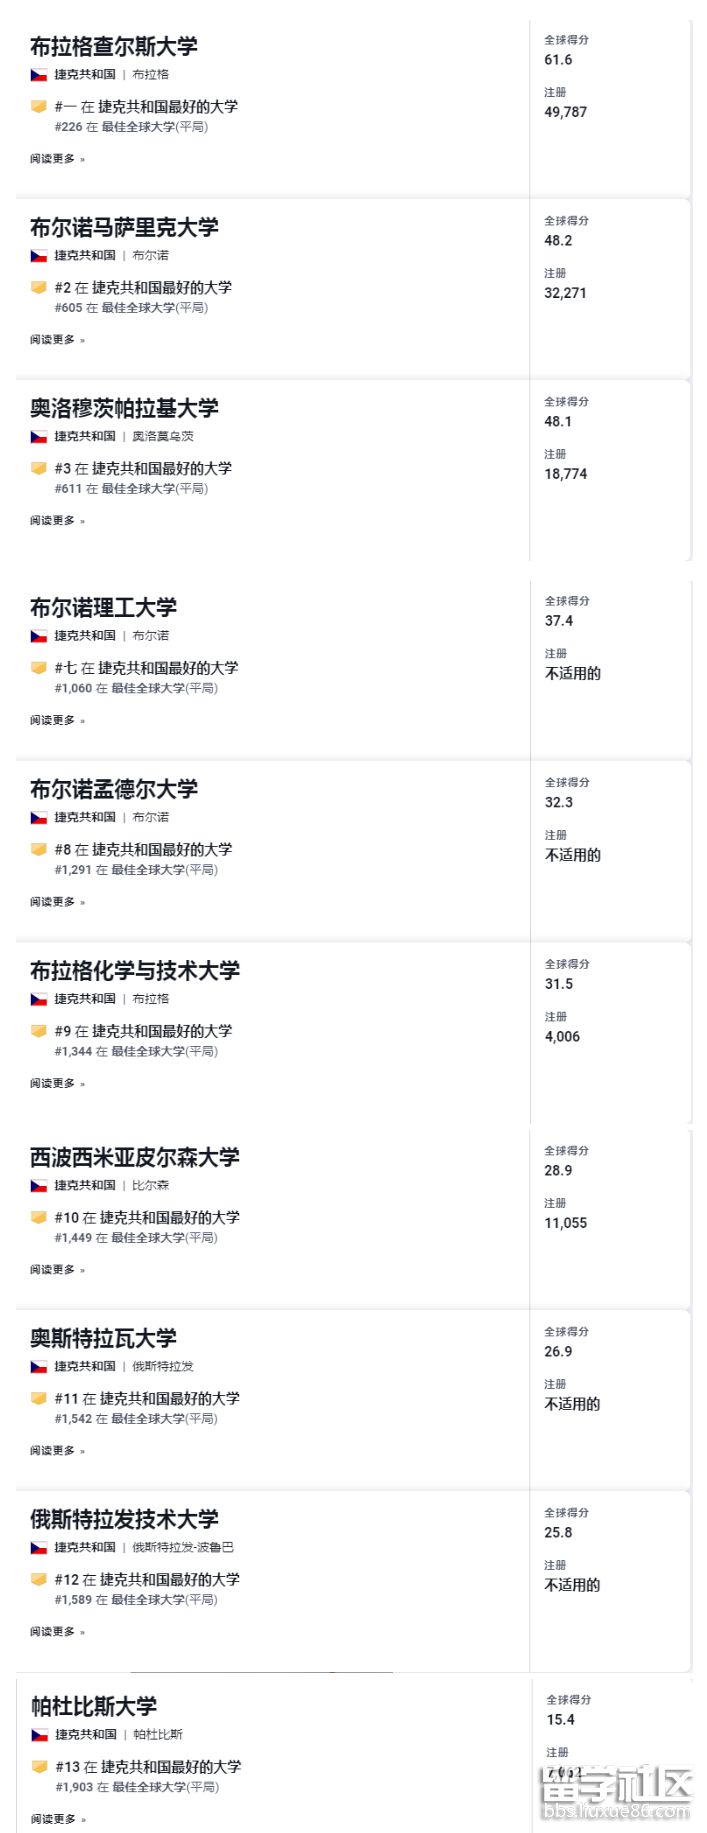Click the gold badge beside #8 ranking

(39, 849)
